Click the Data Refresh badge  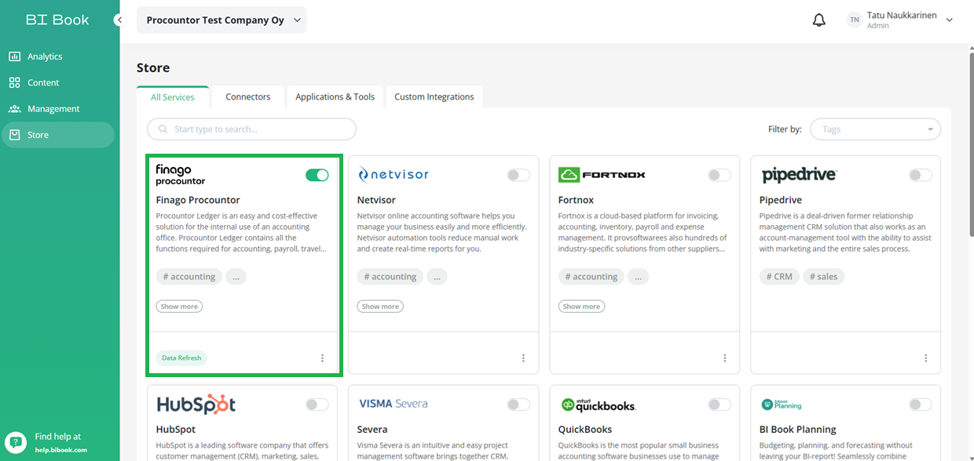181,358
